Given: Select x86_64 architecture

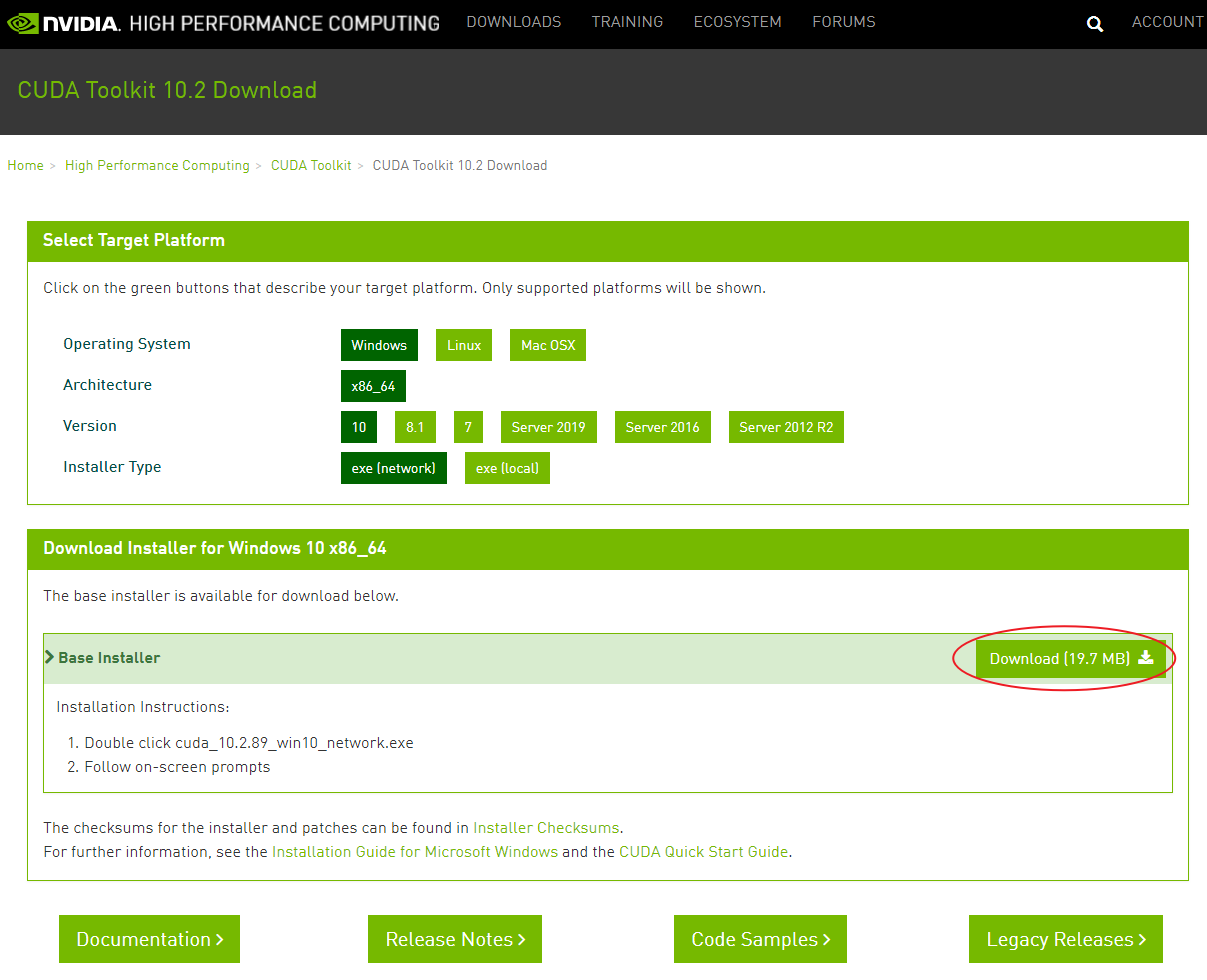Looking at the screenshot, I should pyautogui.click(x=373, y=386).
